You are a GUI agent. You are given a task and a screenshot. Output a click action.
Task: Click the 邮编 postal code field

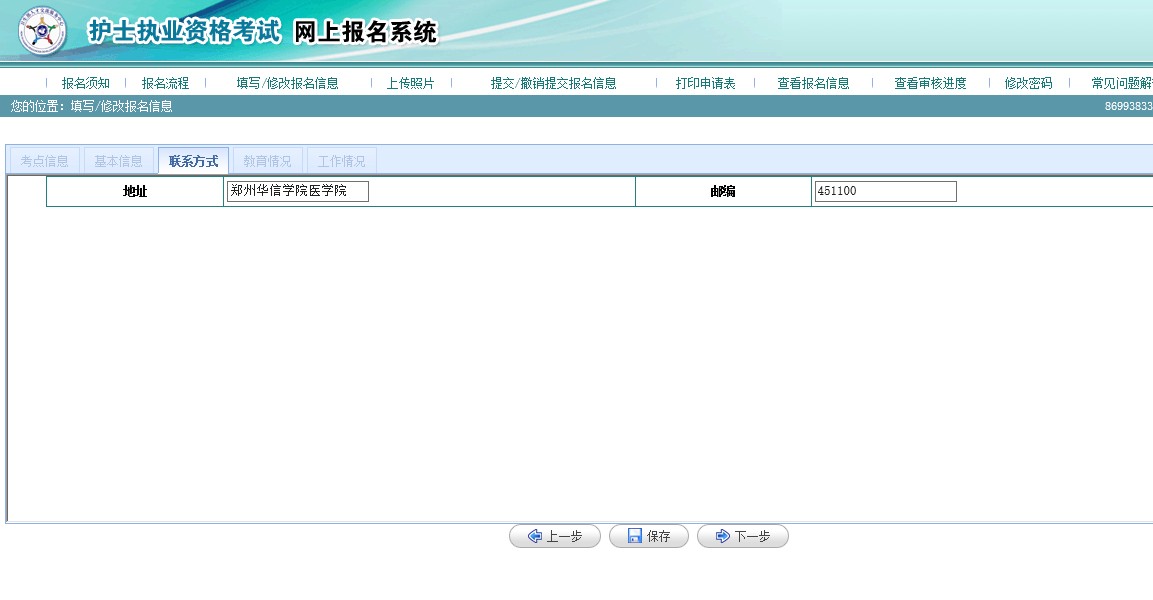click(x=885, y=191)
